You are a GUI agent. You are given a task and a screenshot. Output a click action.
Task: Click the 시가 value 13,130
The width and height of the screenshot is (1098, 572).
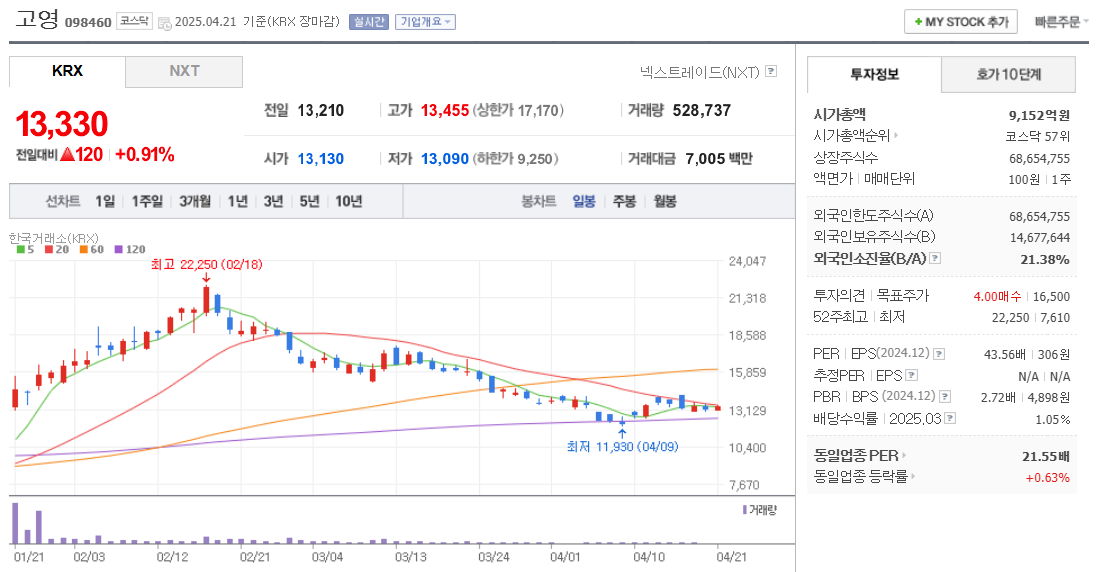point(321,159)
